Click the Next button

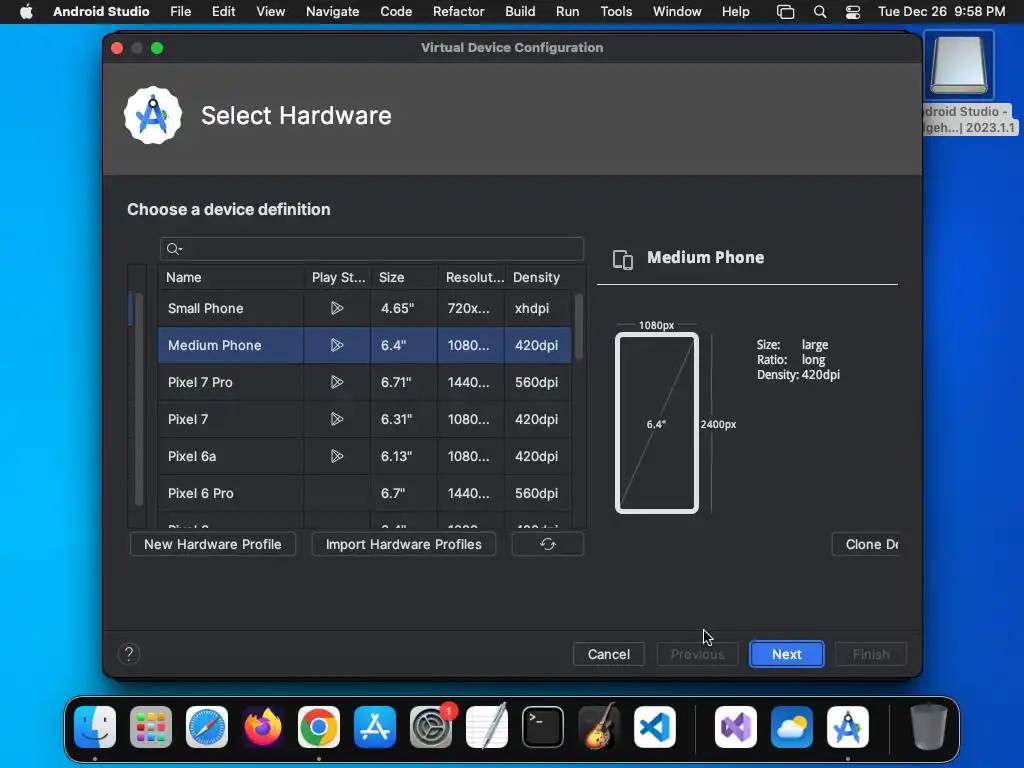tap(786, 654)
